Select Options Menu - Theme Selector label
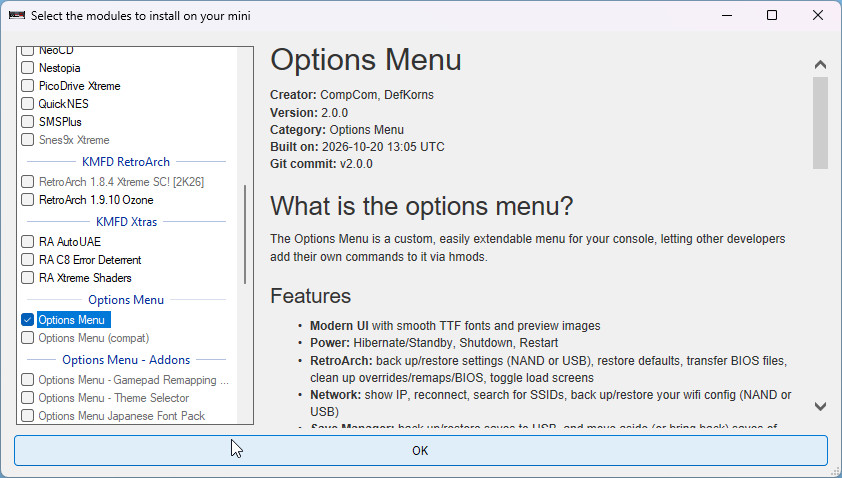 click(x=113, y=398)
